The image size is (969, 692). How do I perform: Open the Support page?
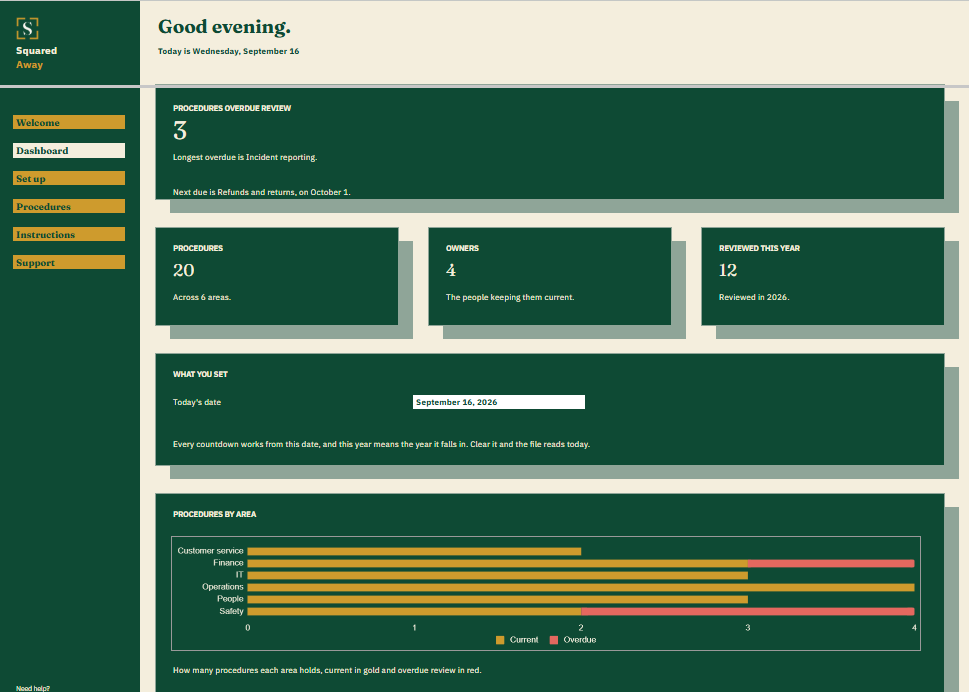pyautogui.click(x=69, y=263)
